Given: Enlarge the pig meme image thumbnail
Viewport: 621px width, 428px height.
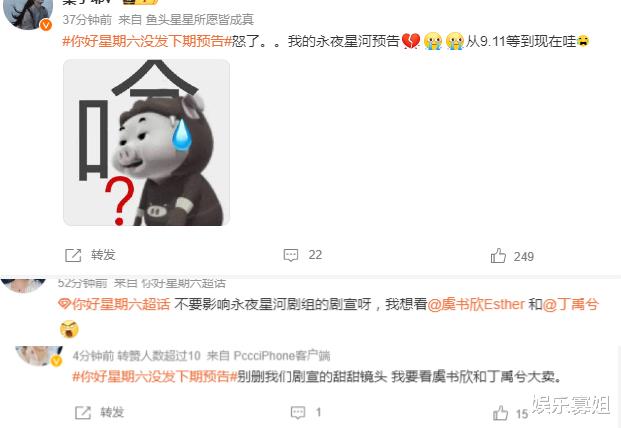Looking at the screenshot, I should [147, 143].
